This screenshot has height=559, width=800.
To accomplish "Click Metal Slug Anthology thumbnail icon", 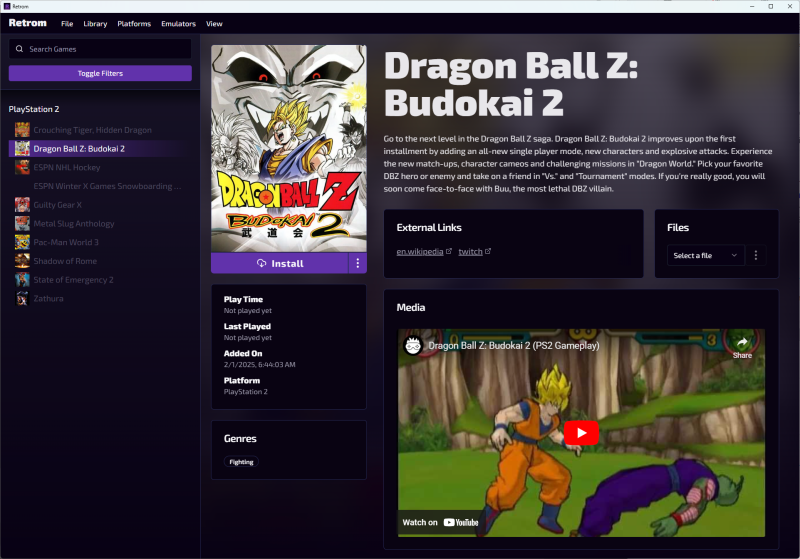I will tap(22, 223).
